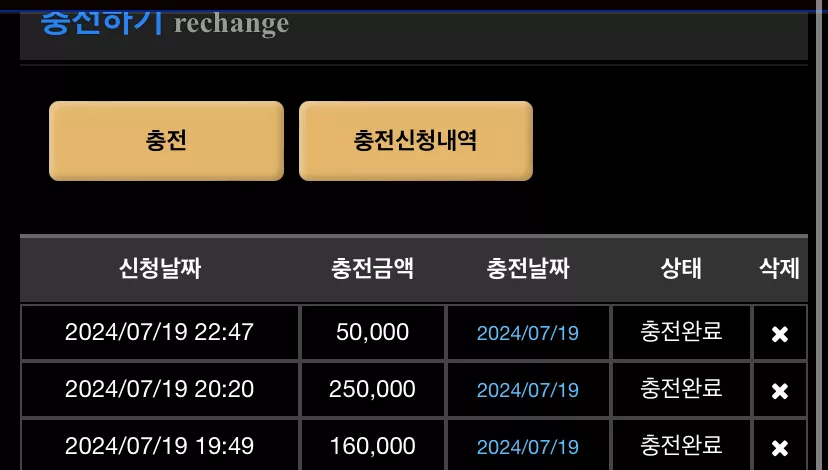Delete the 22:47 recharge entry
Screen dimensions: 828x470
[779, 334]
